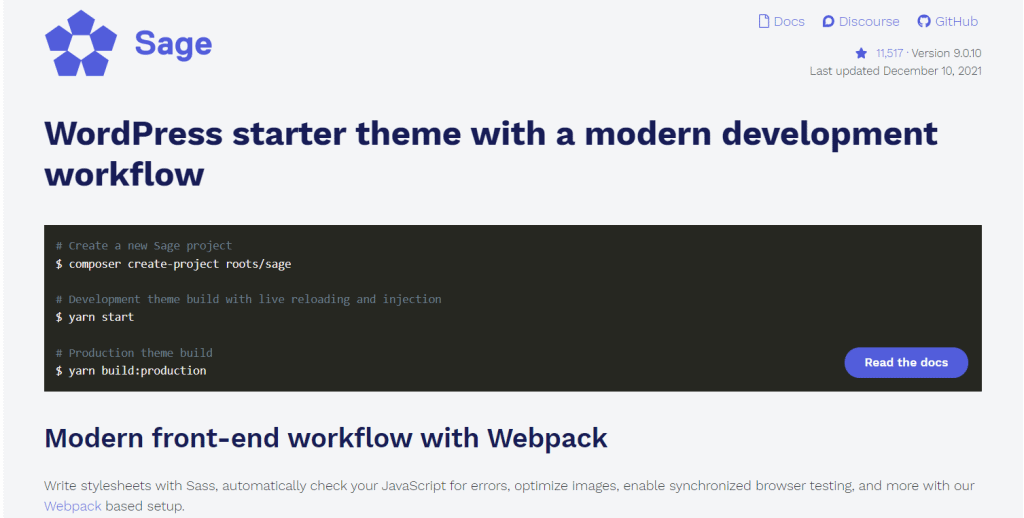Click the Discourse speech bubble icon

pyautogui.click(x=828, y=22)
